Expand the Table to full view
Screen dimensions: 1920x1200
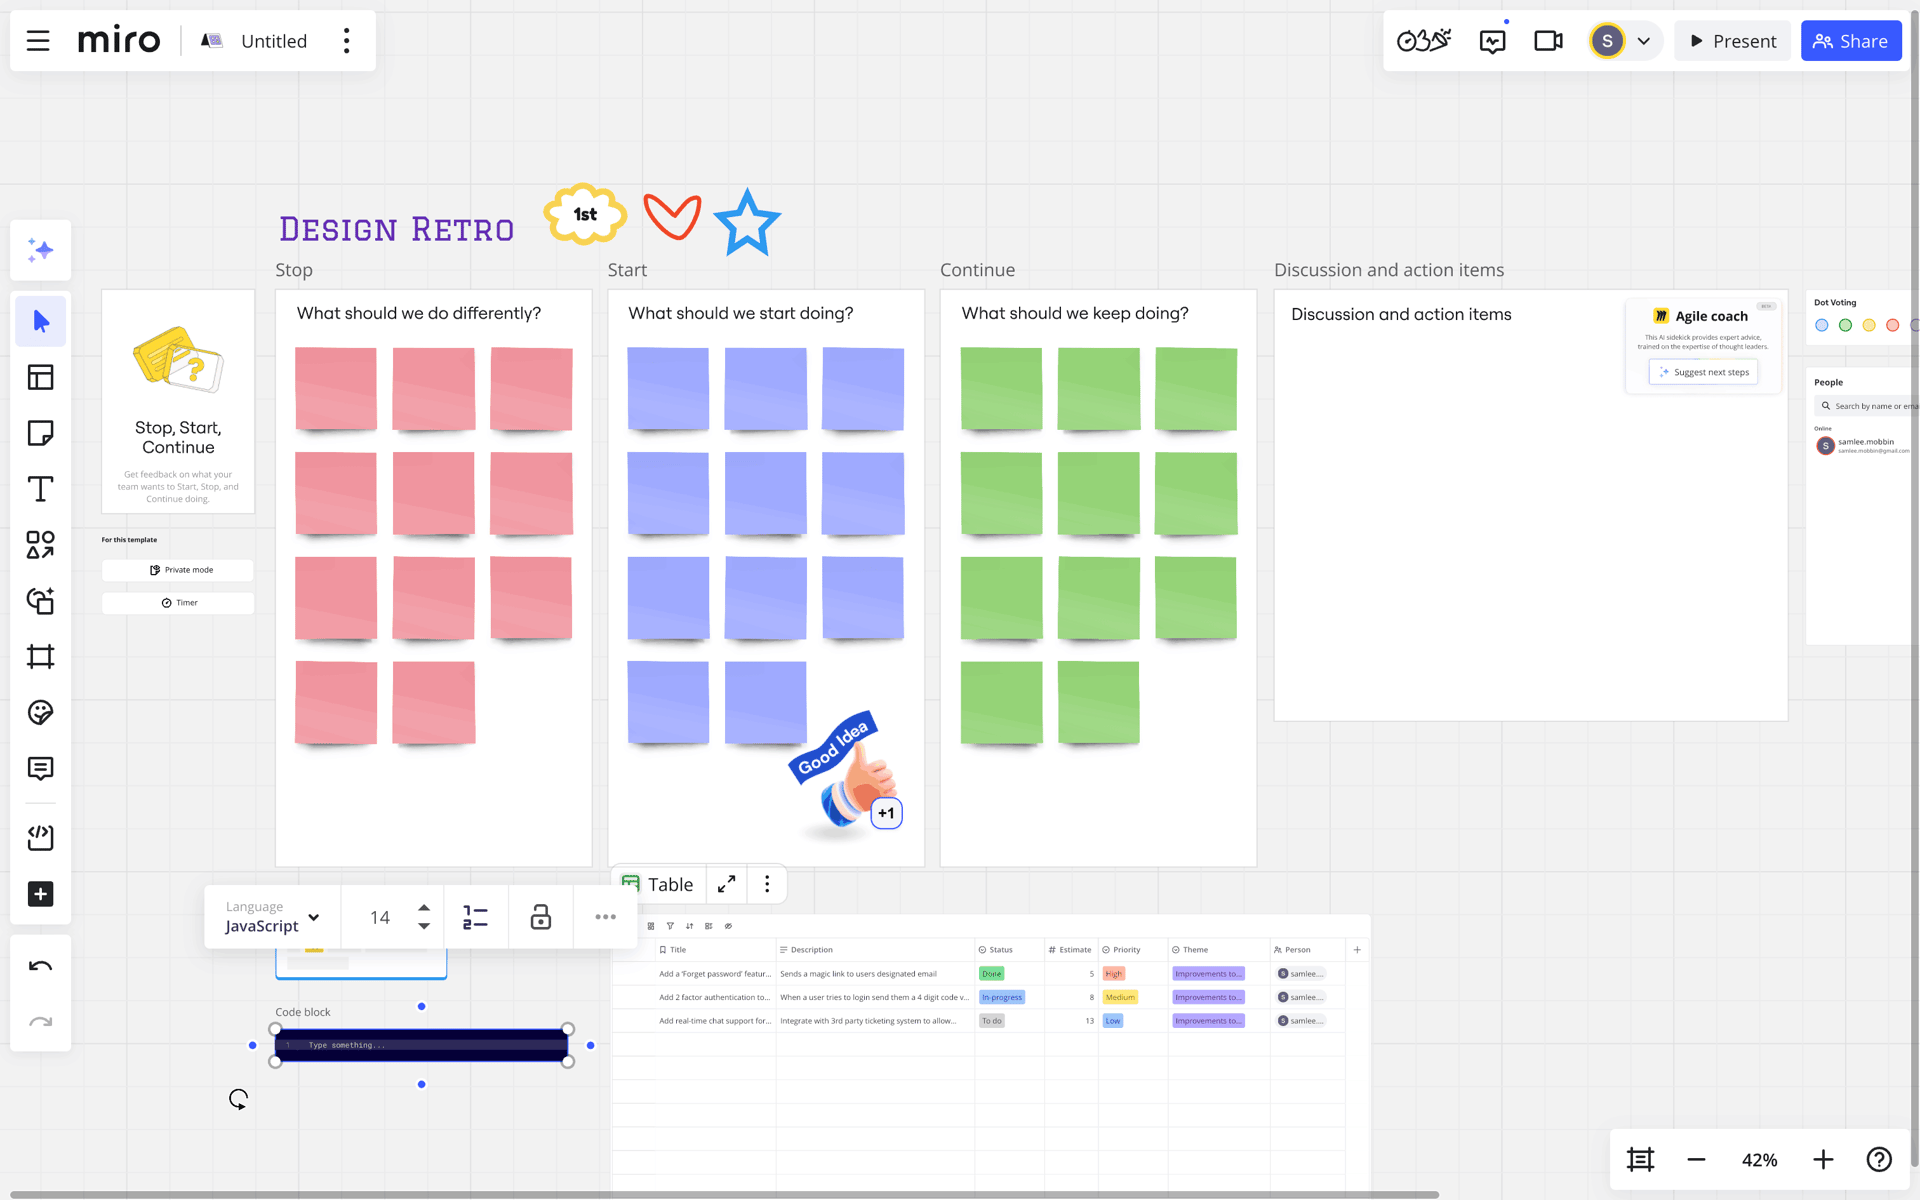click(x=727, y=884)
